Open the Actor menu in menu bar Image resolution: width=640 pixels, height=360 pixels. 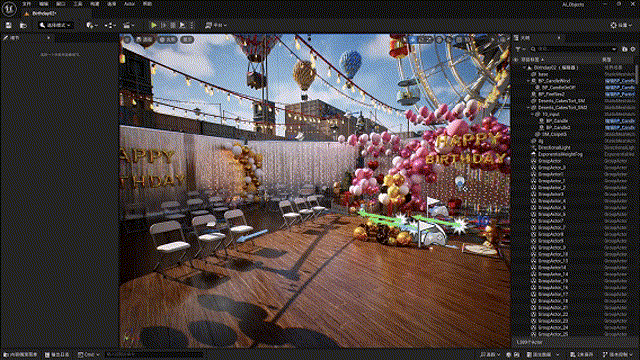pyautogui.click(x=129, y=4)
